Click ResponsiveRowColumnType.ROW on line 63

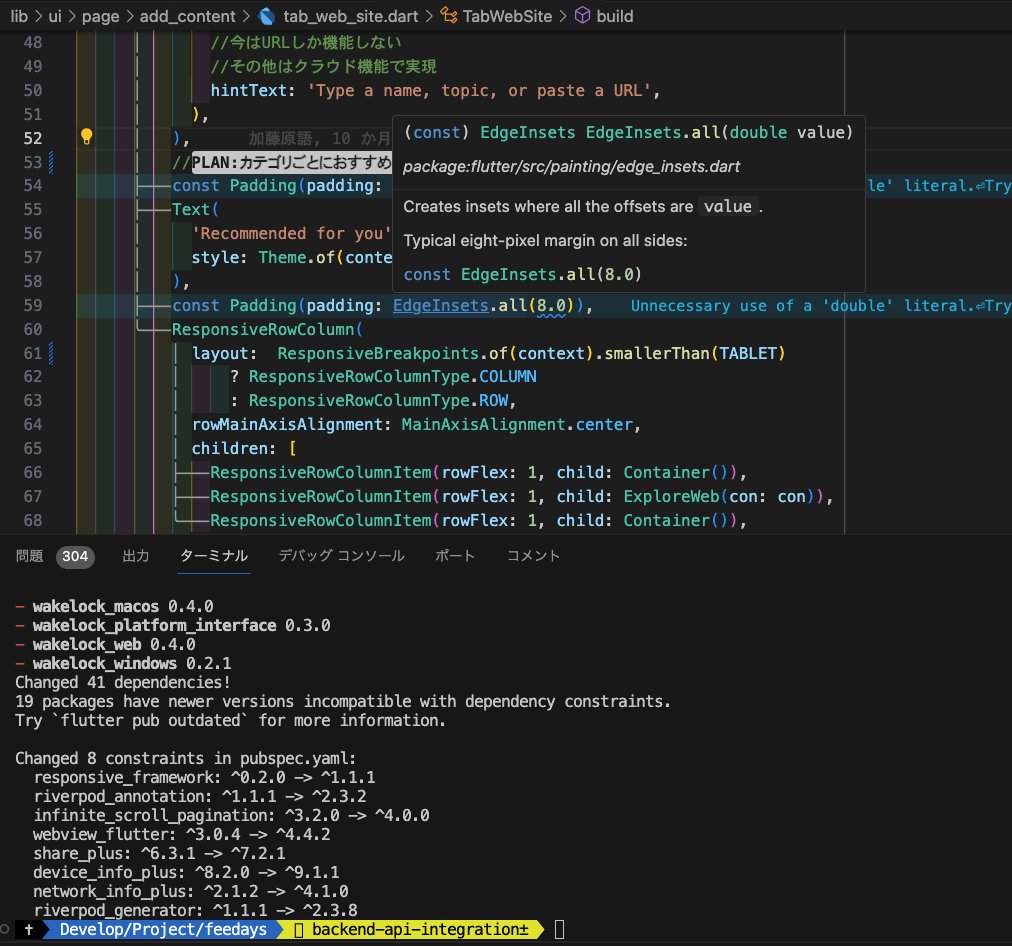point(378,401)
